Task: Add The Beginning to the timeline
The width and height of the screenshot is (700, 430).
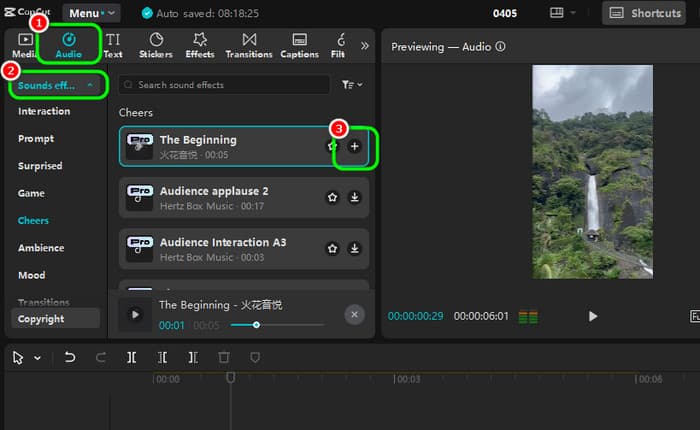Action: (354, 146)
